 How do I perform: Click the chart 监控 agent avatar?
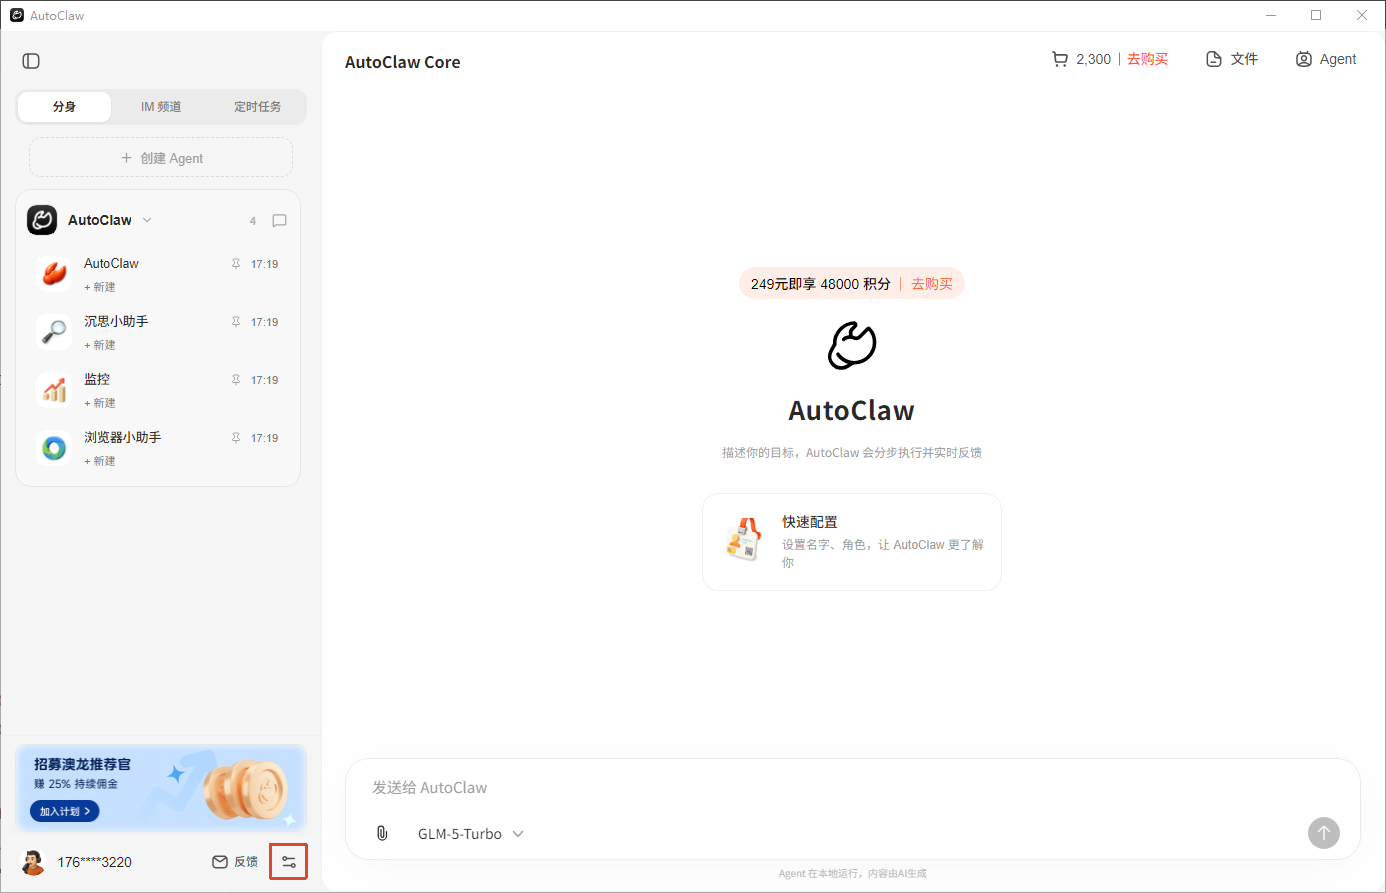click(x=54, y=389)
